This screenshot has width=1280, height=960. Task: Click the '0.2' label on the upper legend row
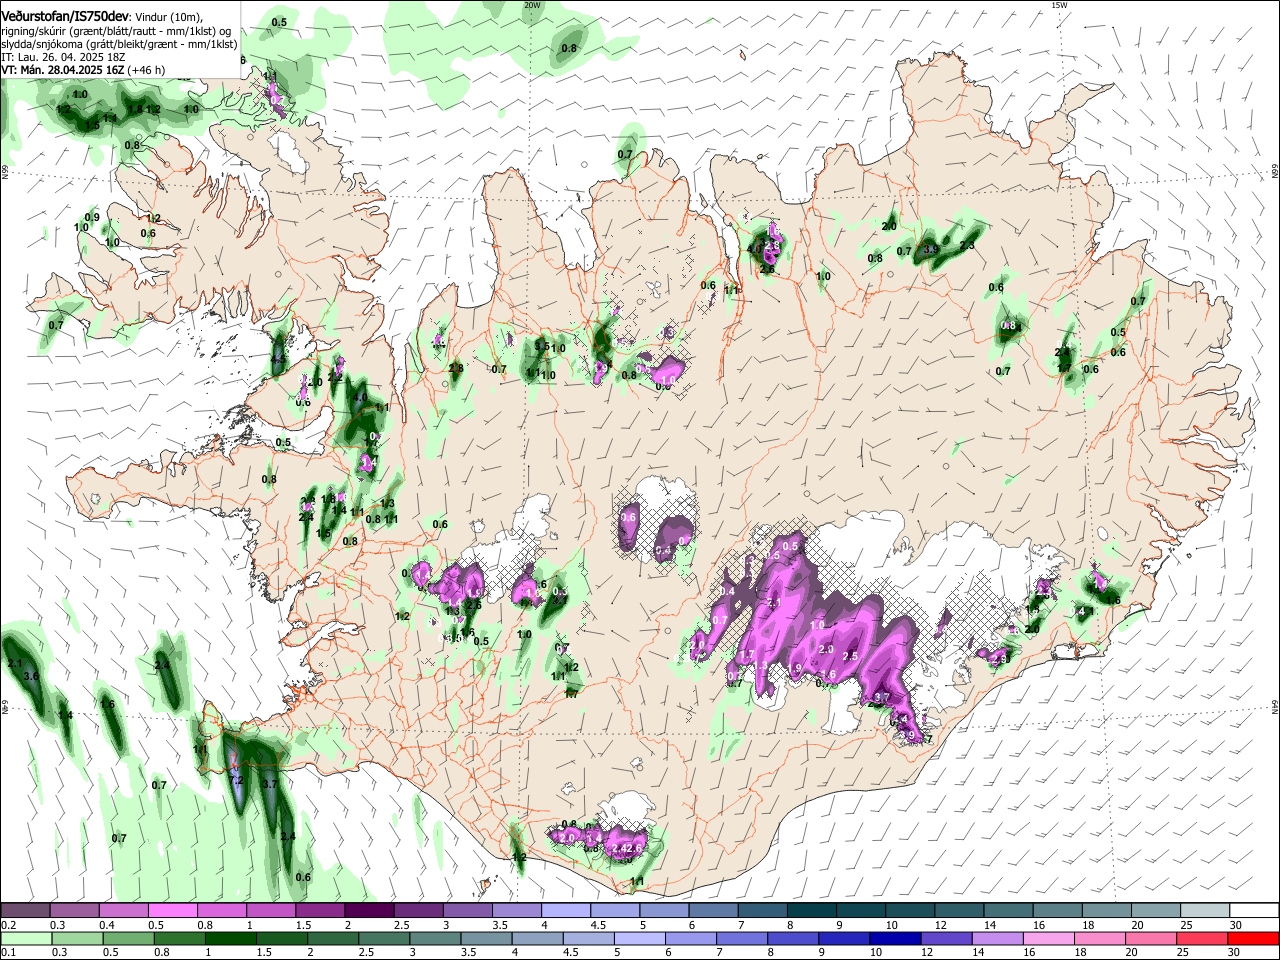click(x=9, y=925)
